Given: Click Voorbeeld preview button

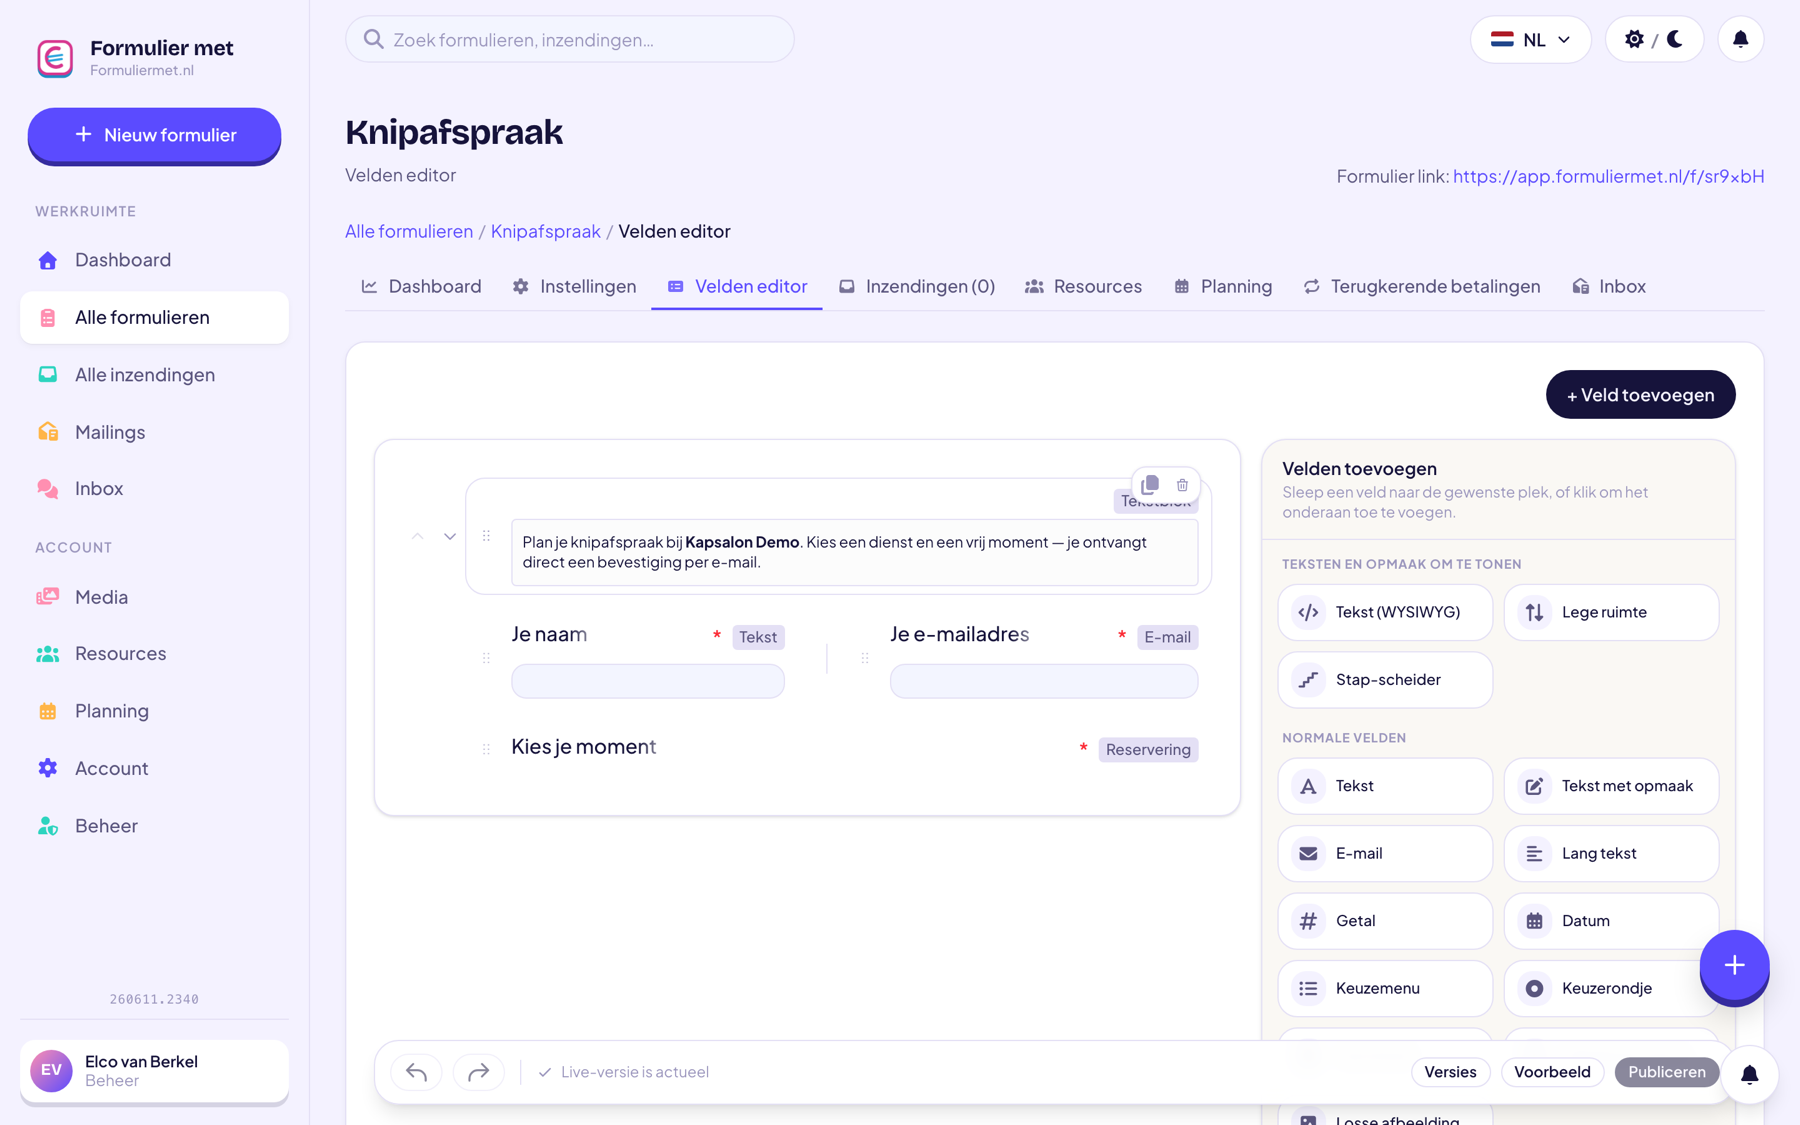Looking at the screenshot, I should 1552,1072.
